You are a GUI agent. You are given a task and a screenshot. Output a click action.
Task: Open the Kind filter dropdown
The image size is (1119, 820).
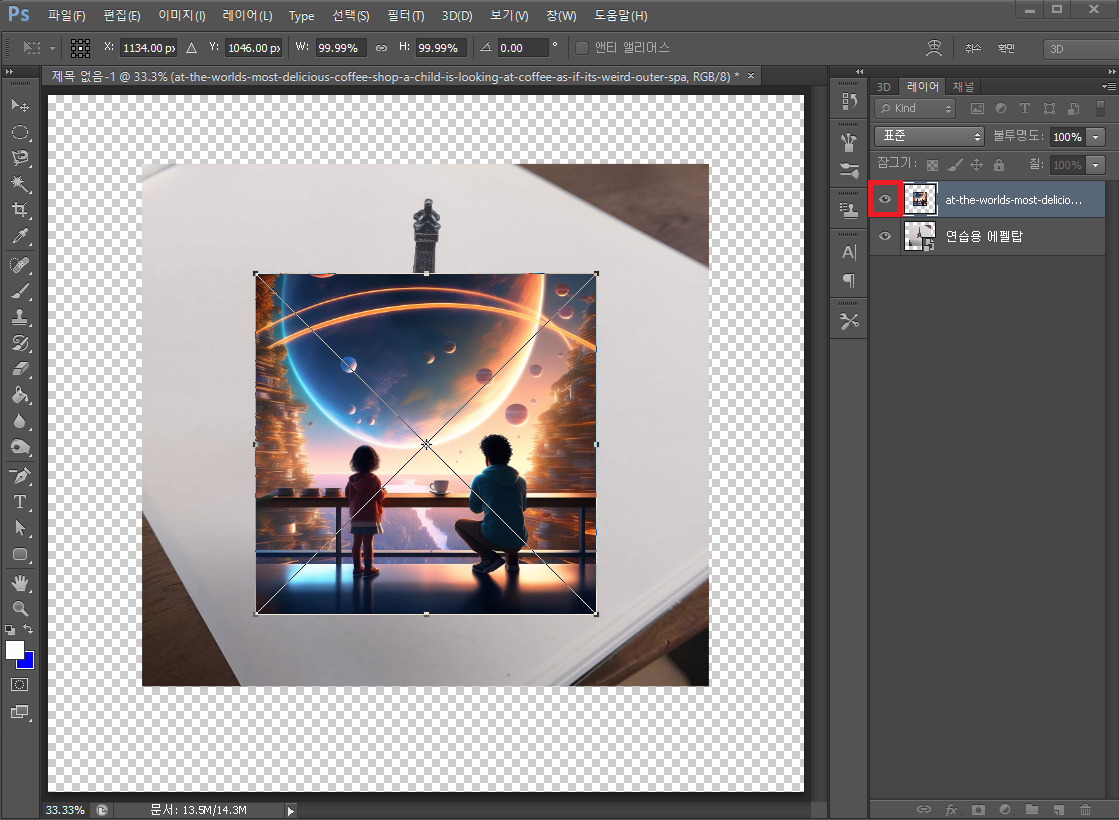[916, 108]
